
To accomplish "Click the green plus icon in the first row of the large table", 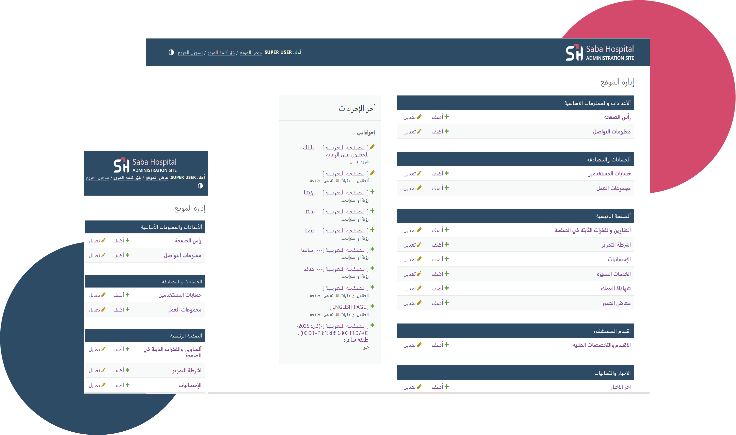I will click(446, 117).
